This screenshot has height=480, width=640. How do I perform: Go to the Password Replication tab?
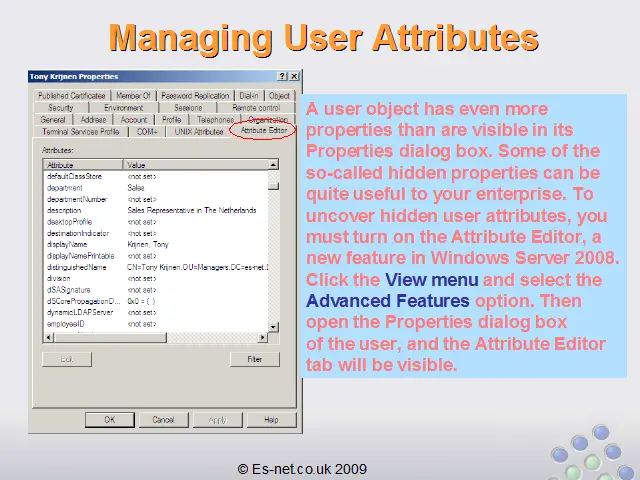click(x=195, y=96)
